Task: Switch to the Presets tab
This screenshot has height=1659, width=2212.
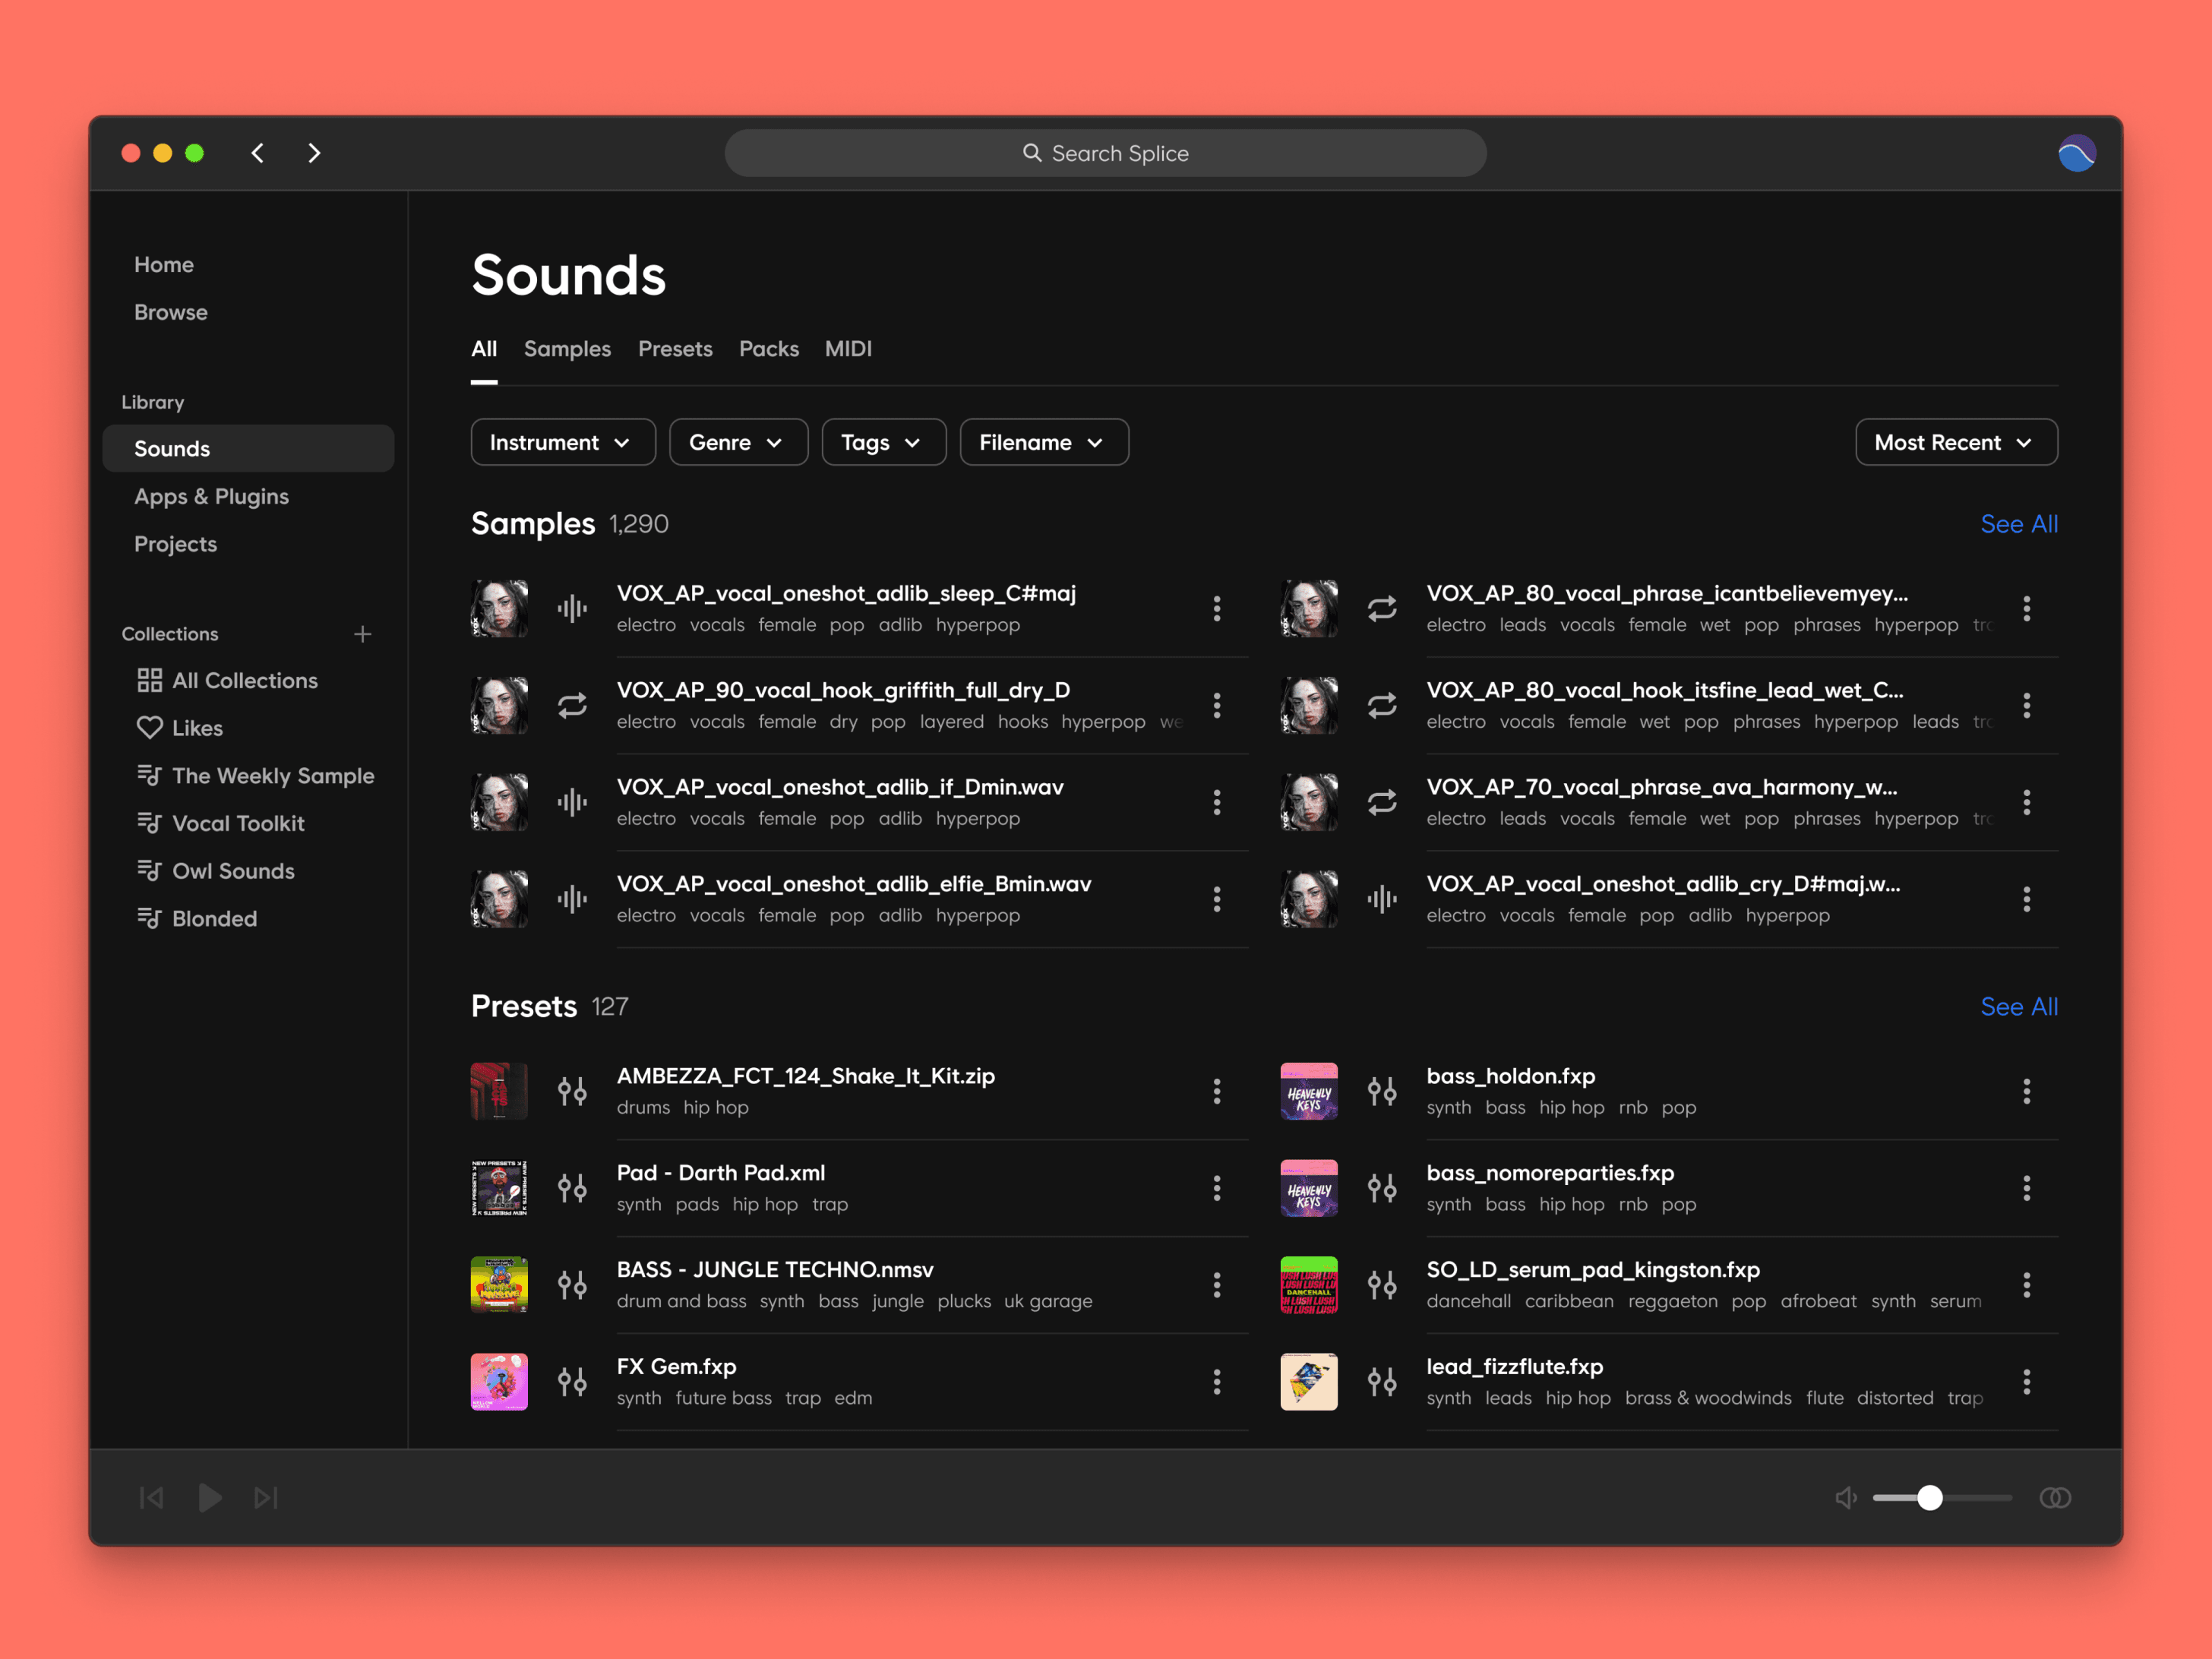Action: coord(675,349)
